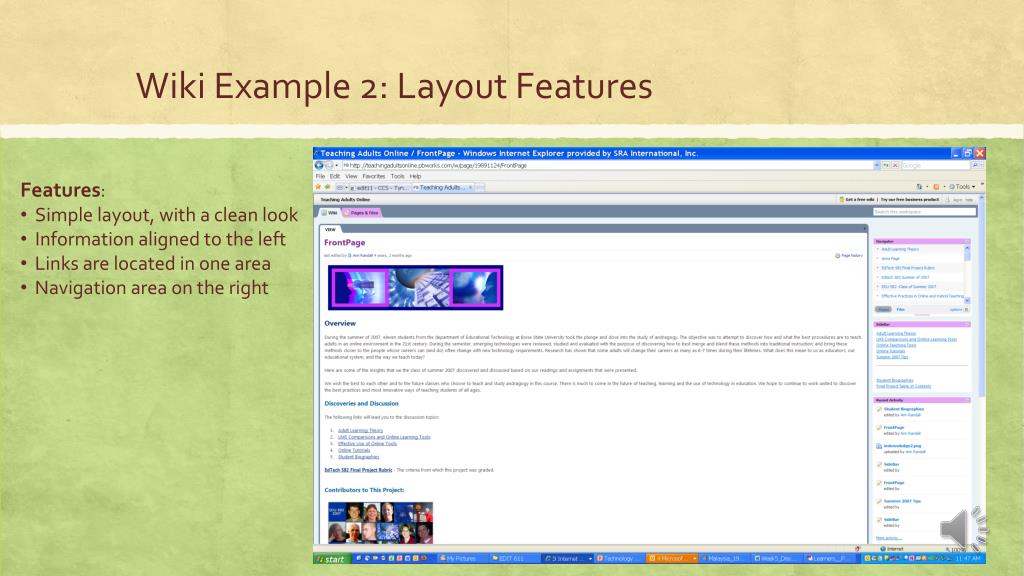
Task: Click the contributors photo collage
Action: [380, 522]
